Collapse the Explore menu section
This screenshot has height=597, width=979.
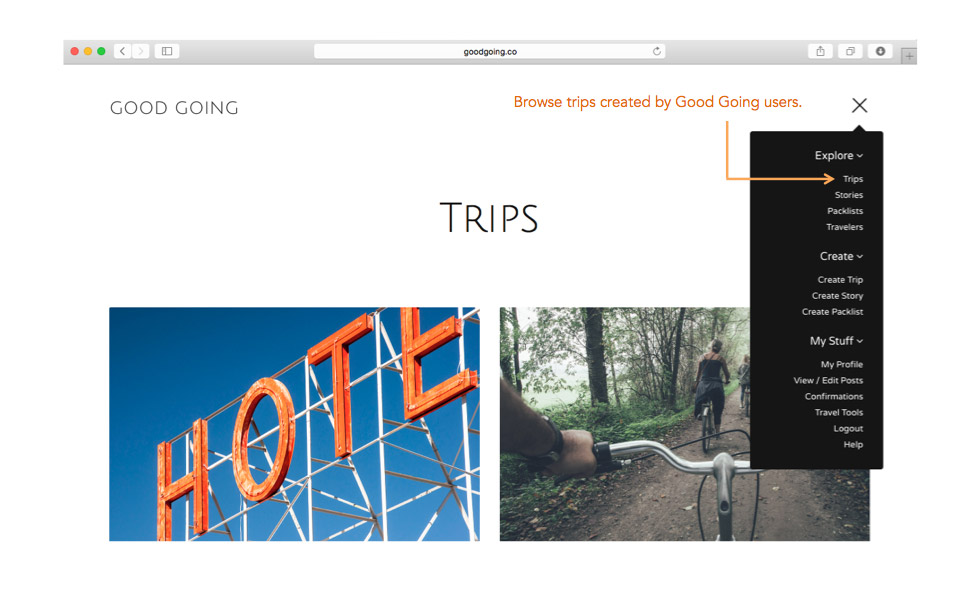(839, 155)
